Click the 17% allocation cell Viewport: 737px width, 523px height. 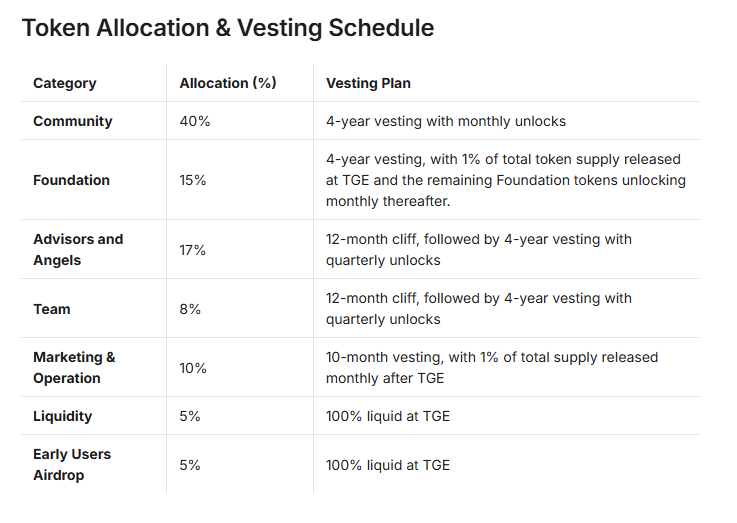tap(193, 250)
